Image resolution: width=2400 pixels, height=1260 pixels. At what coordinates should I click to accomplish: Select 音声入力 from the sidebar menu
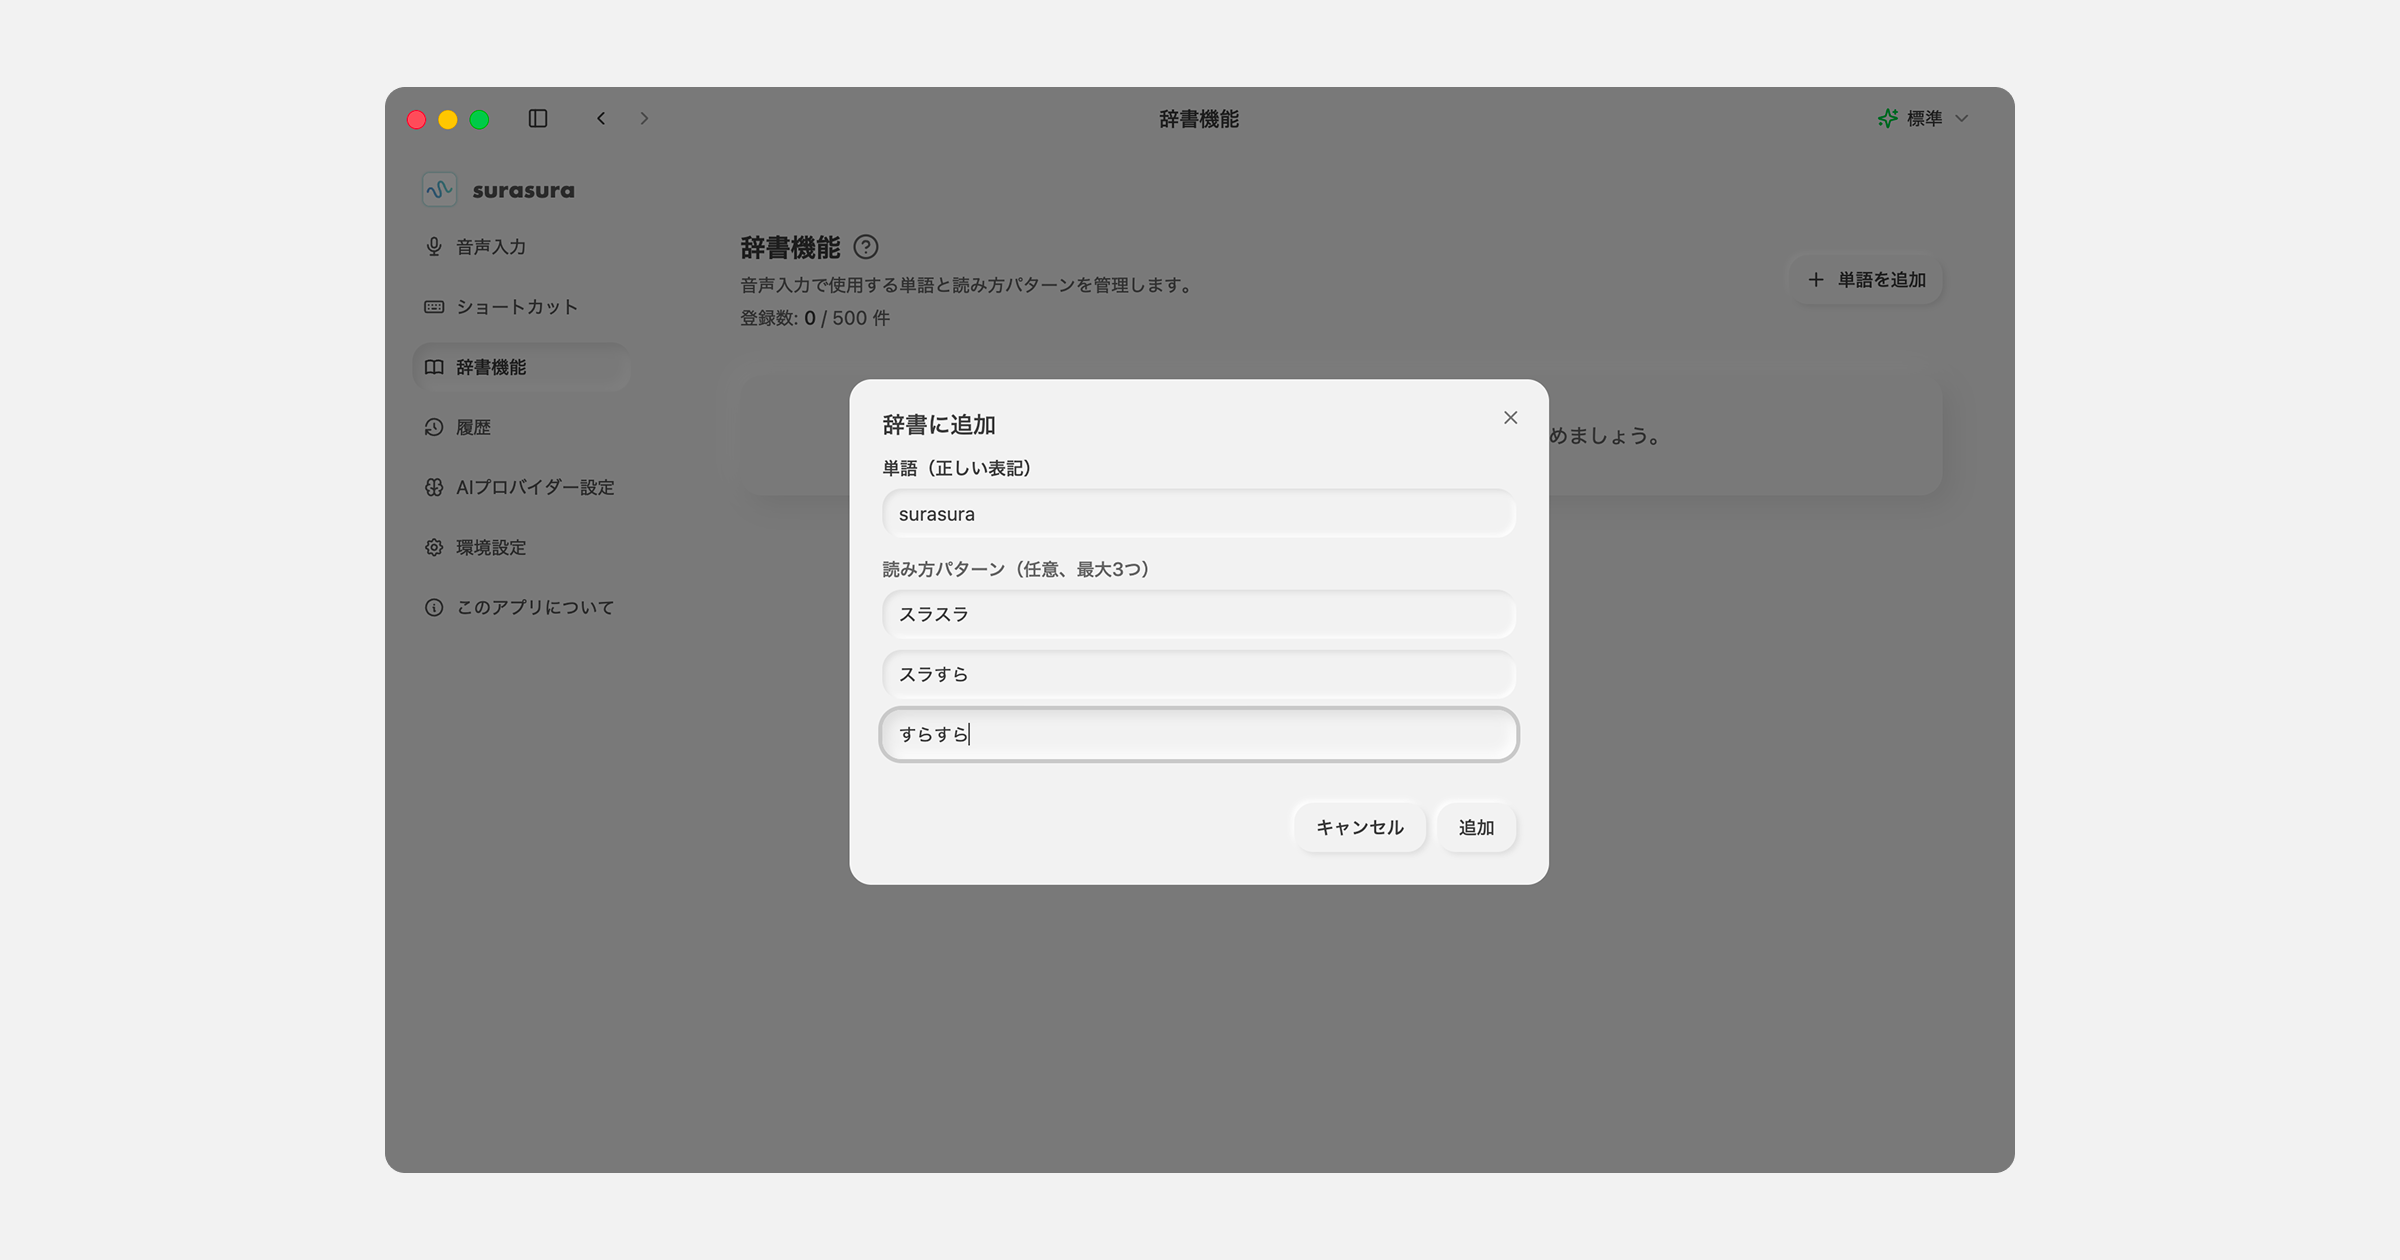(490, 246)
